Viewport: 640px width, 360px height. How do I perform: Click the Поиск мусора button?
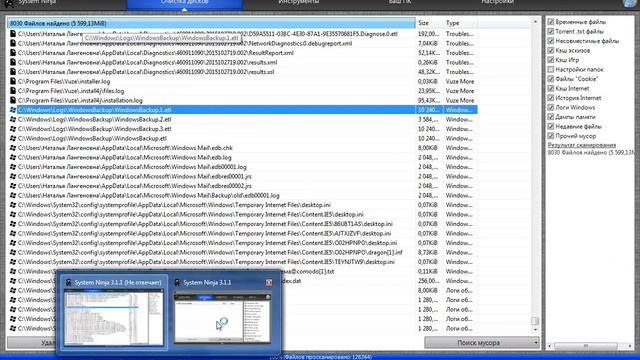(478, 343)
